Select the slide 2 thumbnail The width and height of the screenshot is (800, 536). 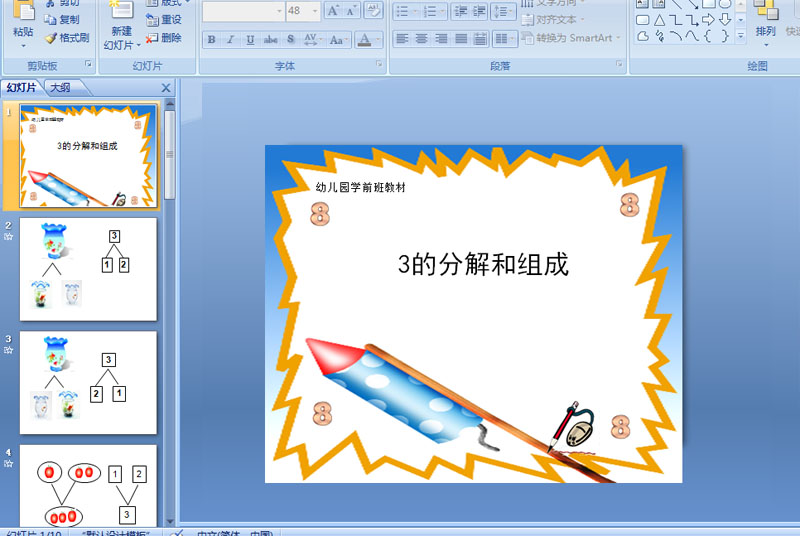pos(88,269)
